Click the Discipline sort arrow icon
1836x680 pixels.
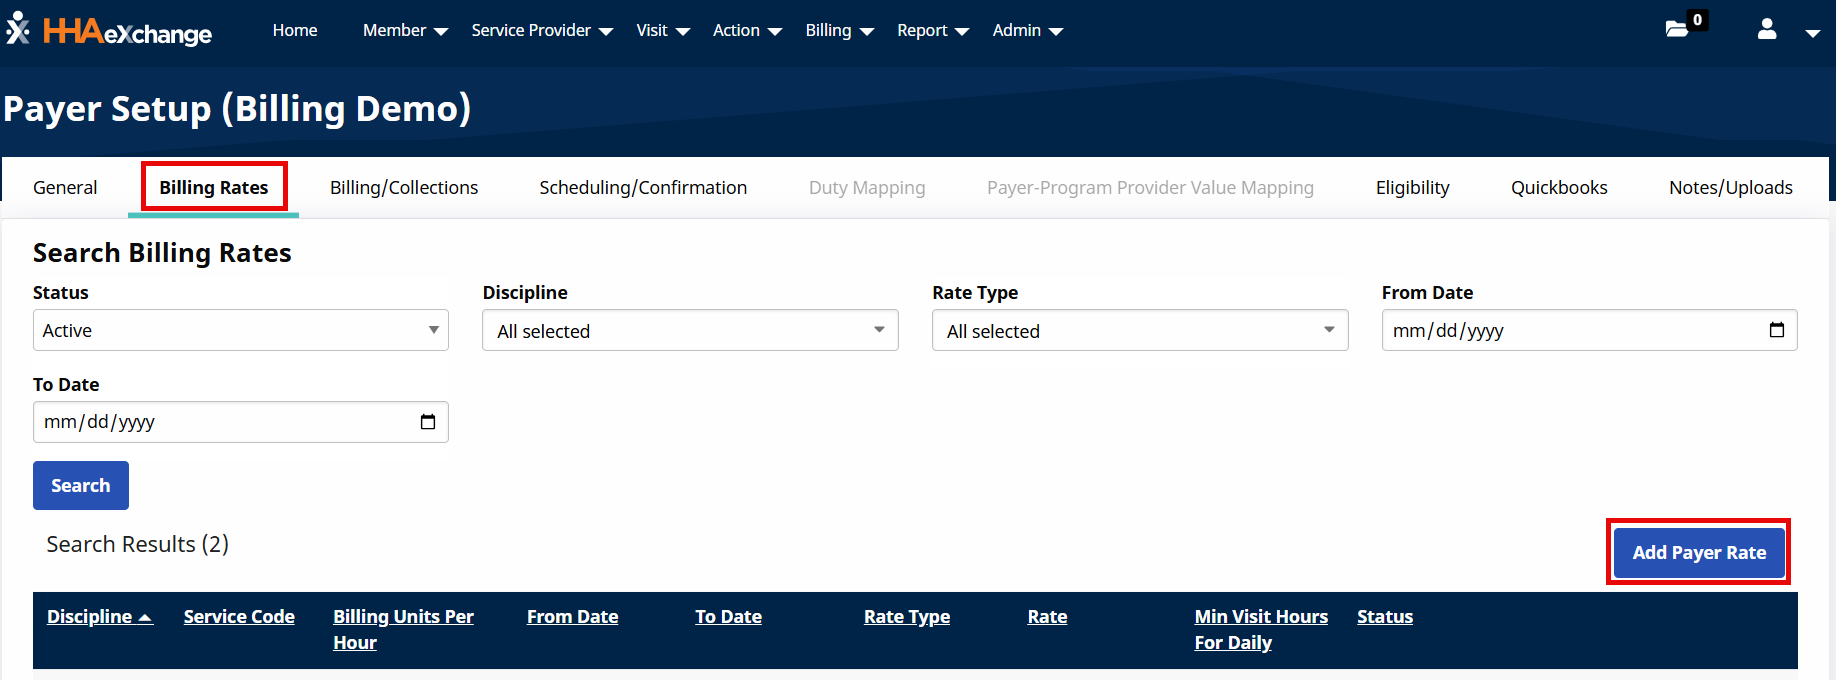(x=145, y=618)
